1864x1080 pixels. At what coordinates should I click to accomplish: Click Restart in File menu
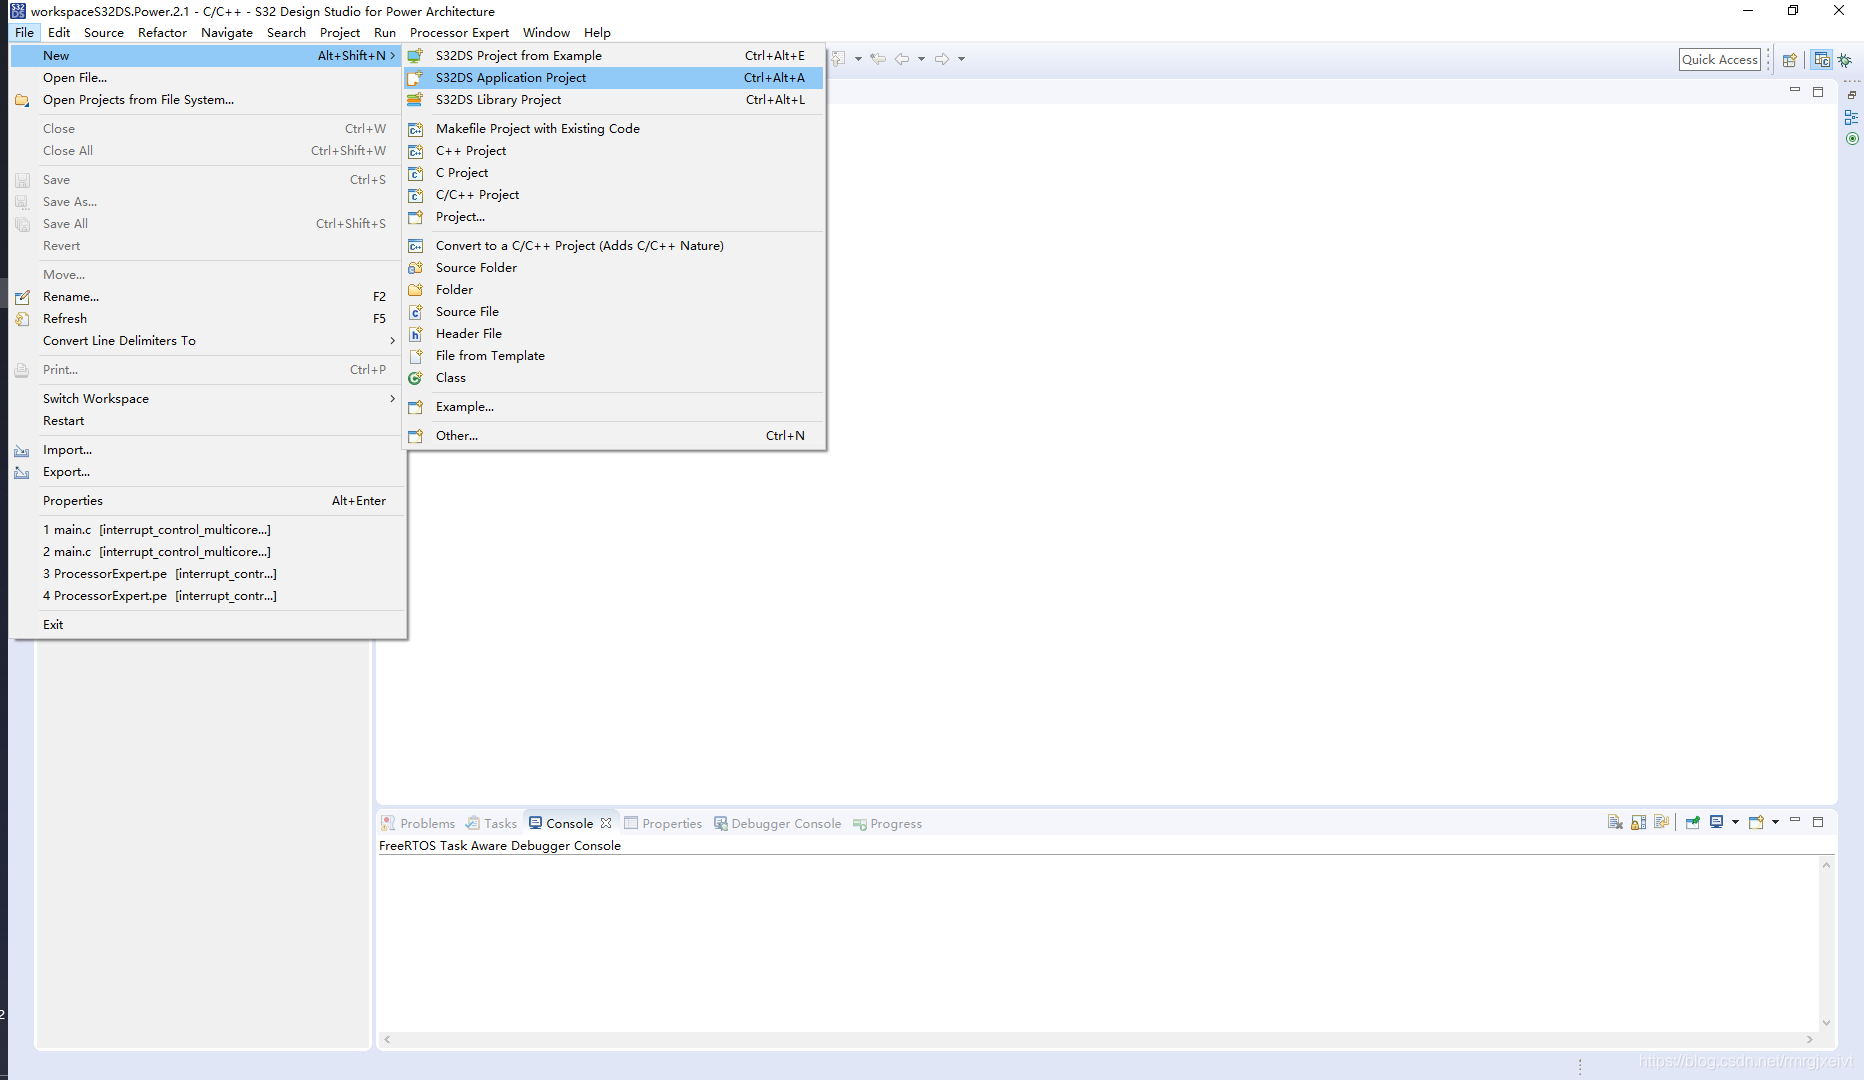point(207,420)
